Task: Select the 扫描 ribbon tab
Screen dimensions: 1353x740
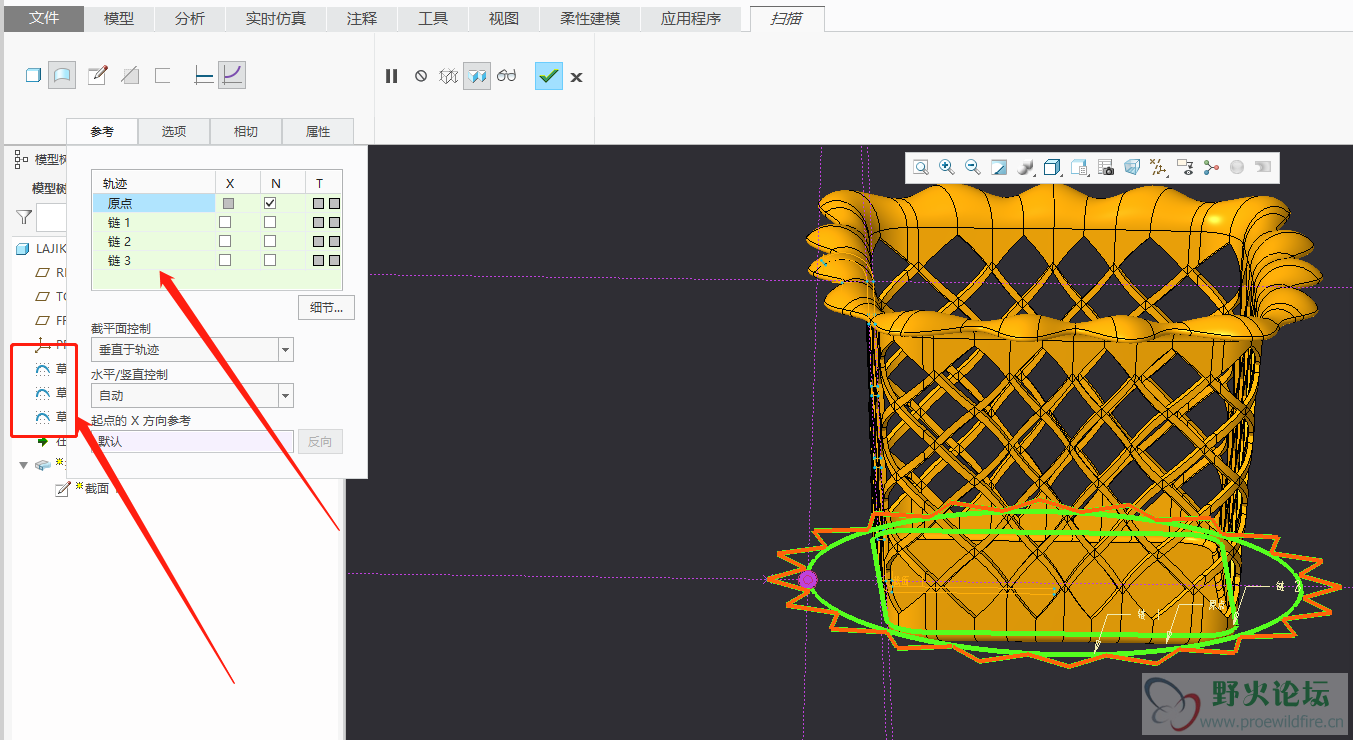Action: pos(787,18)
